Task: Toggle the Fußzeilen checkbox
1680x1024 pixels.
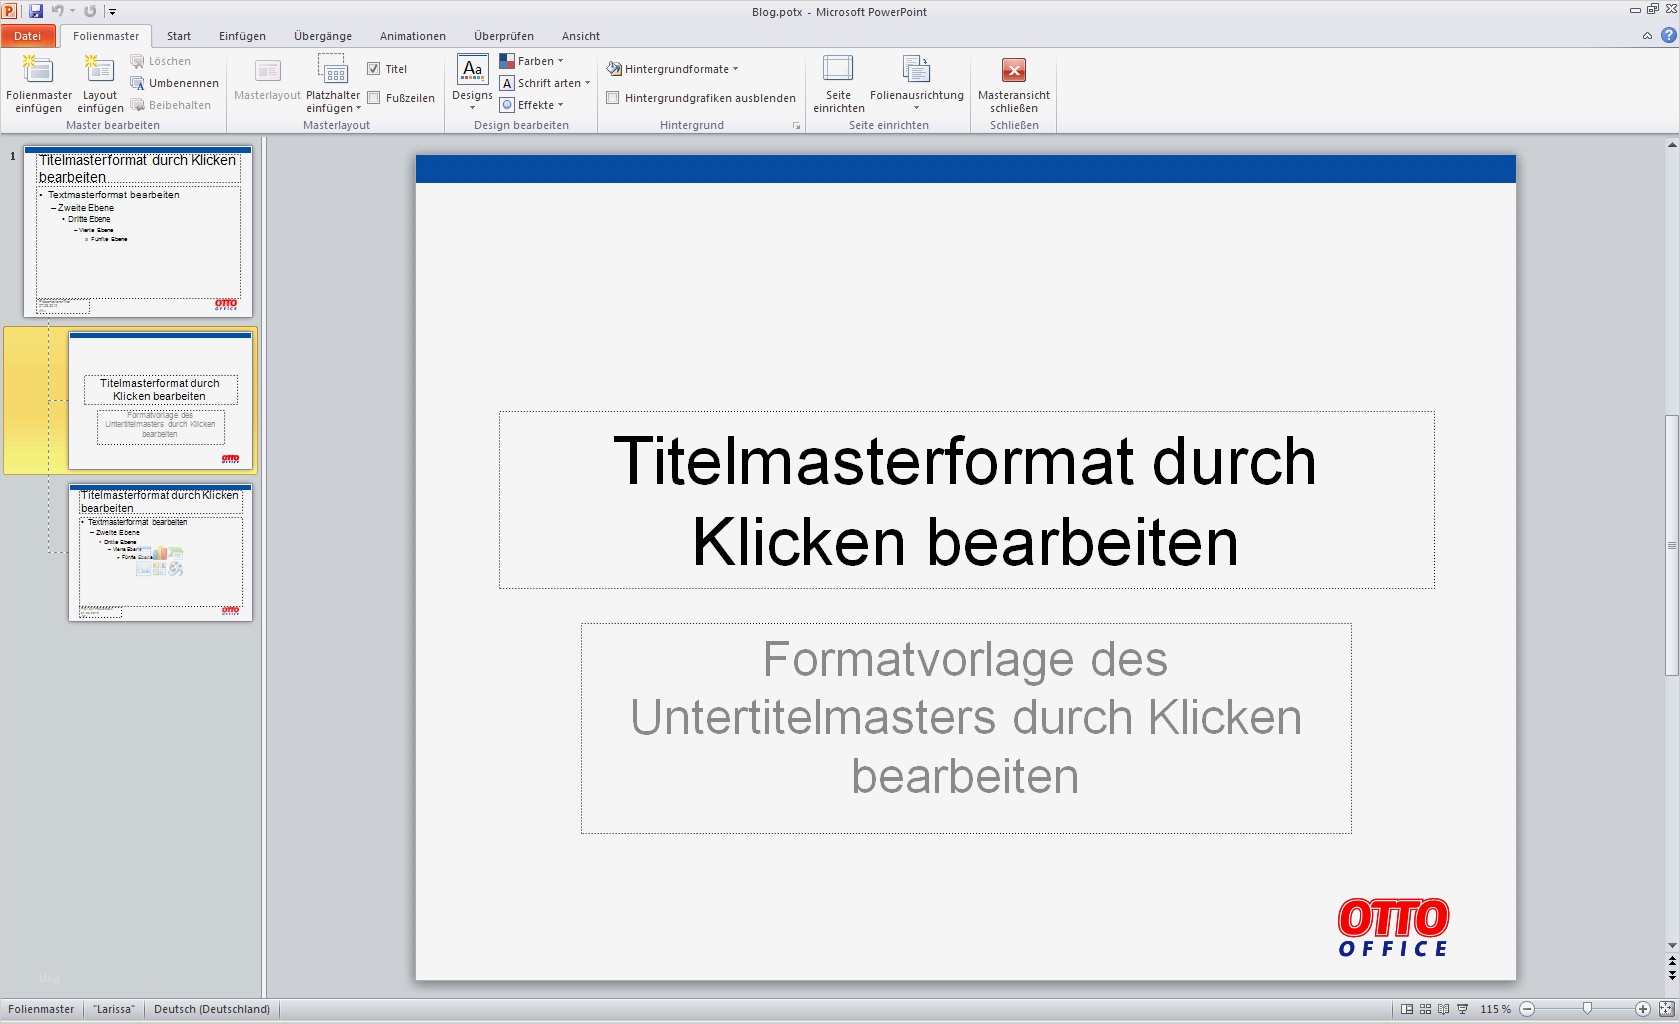Action: (373, 98)
